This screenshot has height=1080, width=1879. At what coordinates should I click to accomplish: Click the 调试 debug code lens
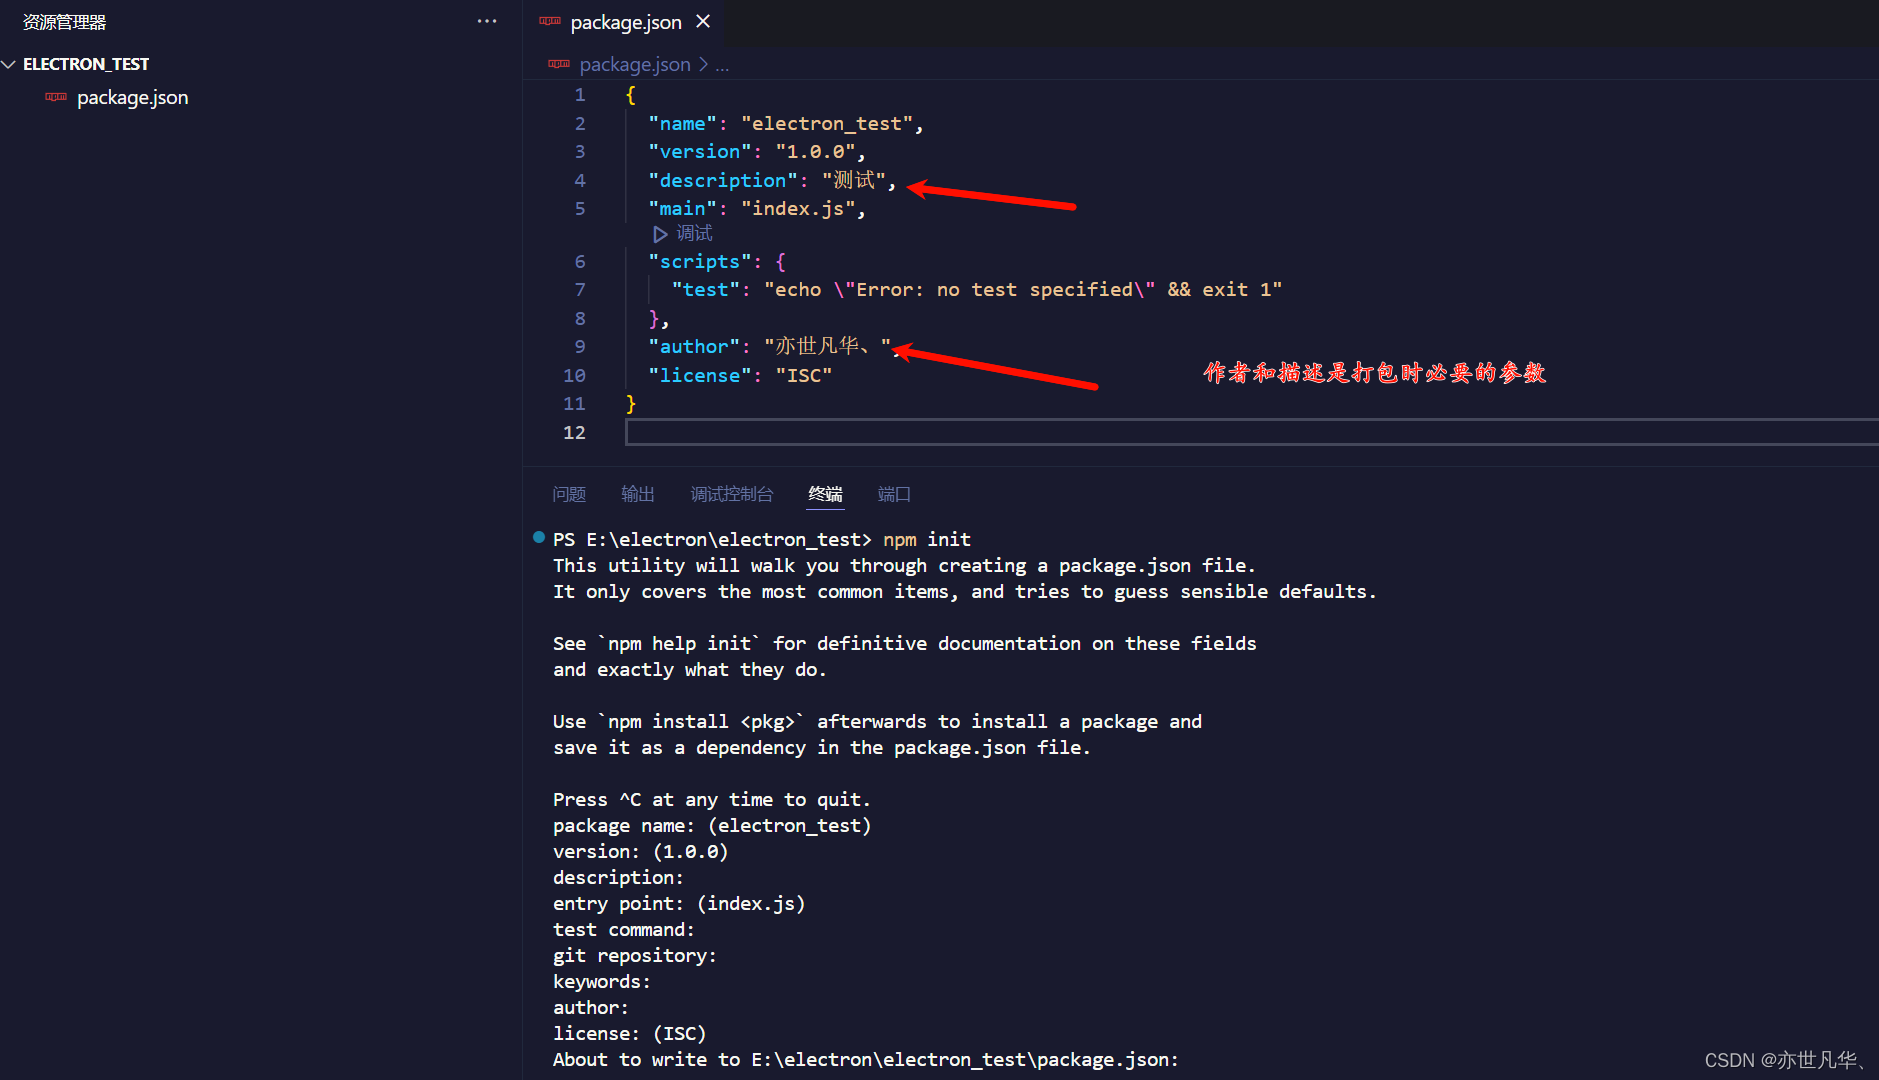point(694,233)
